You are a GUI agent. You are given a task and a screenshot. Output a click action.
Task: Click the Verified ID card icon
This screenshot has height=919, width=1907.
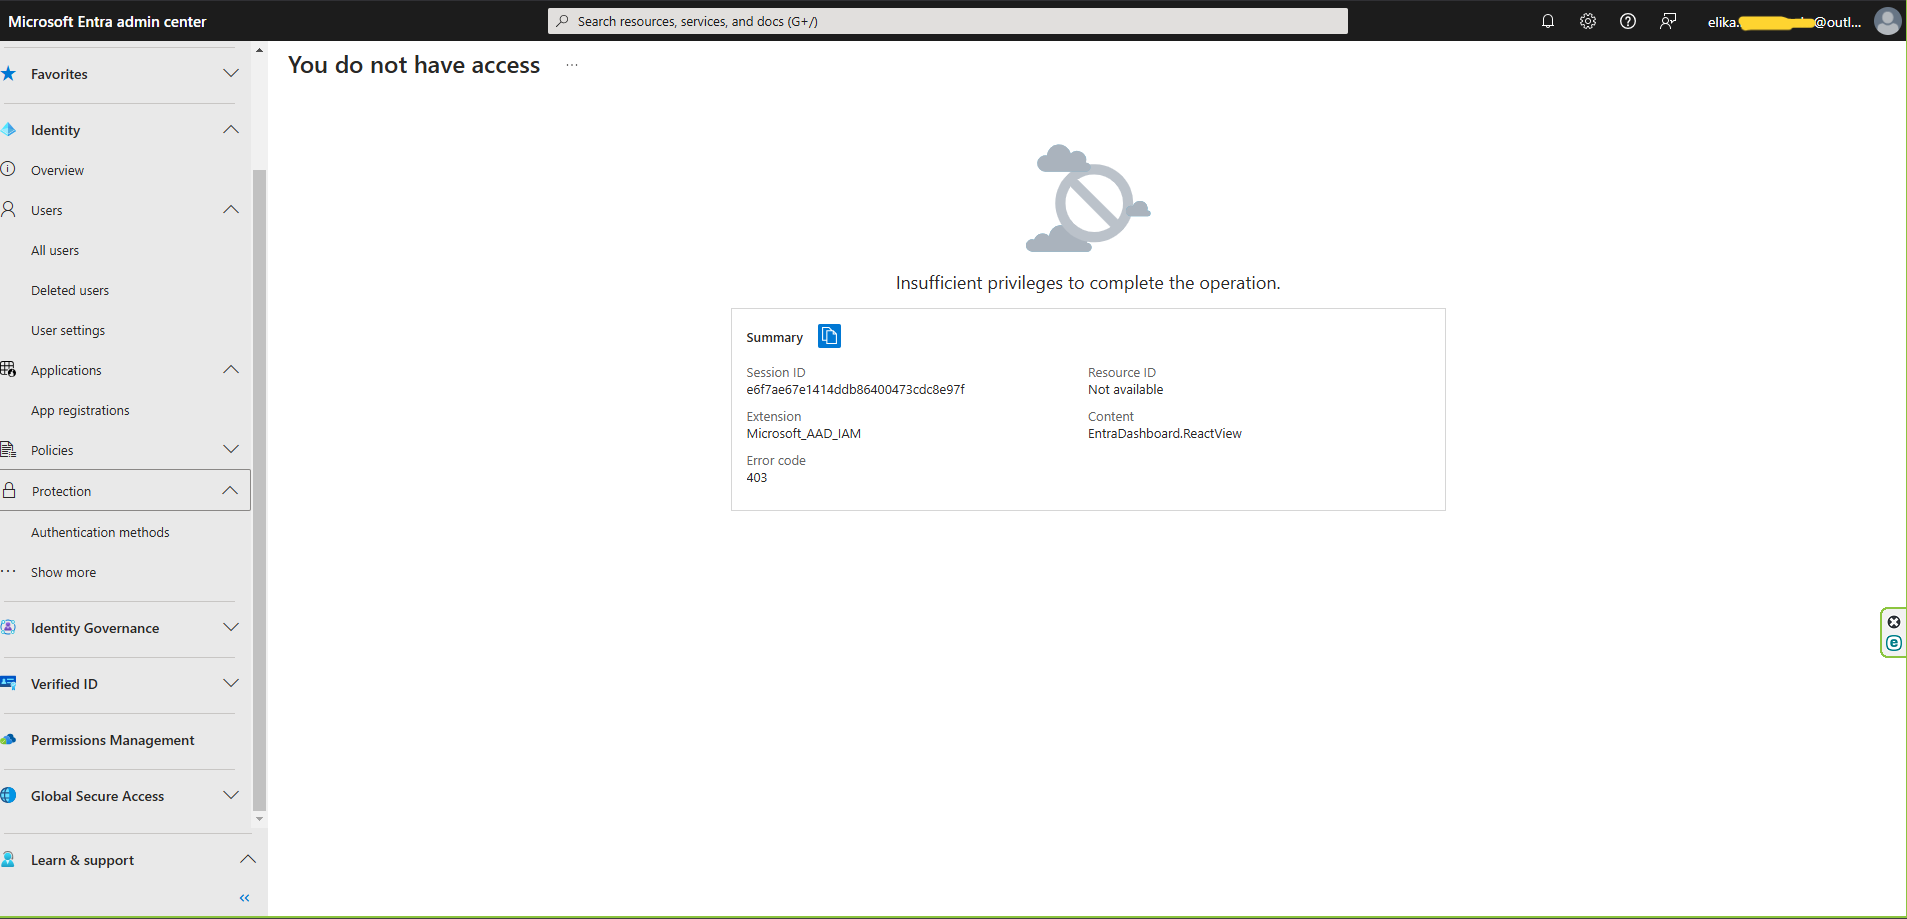tap(8, 683)
